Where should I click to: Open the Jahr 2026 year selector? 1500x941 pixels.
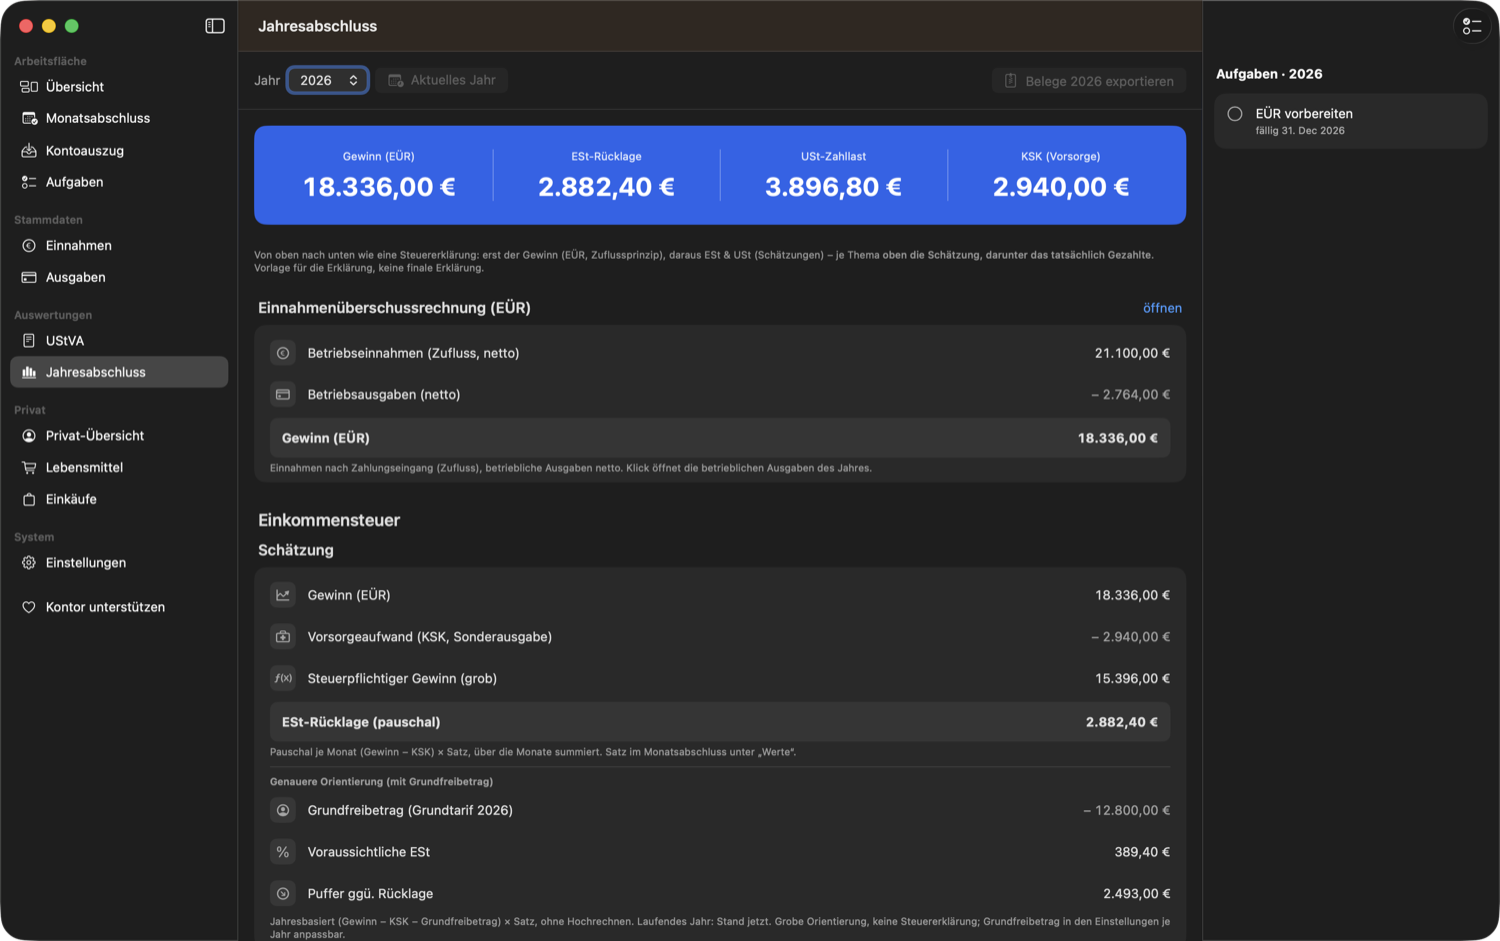click(x=328, y=80)
